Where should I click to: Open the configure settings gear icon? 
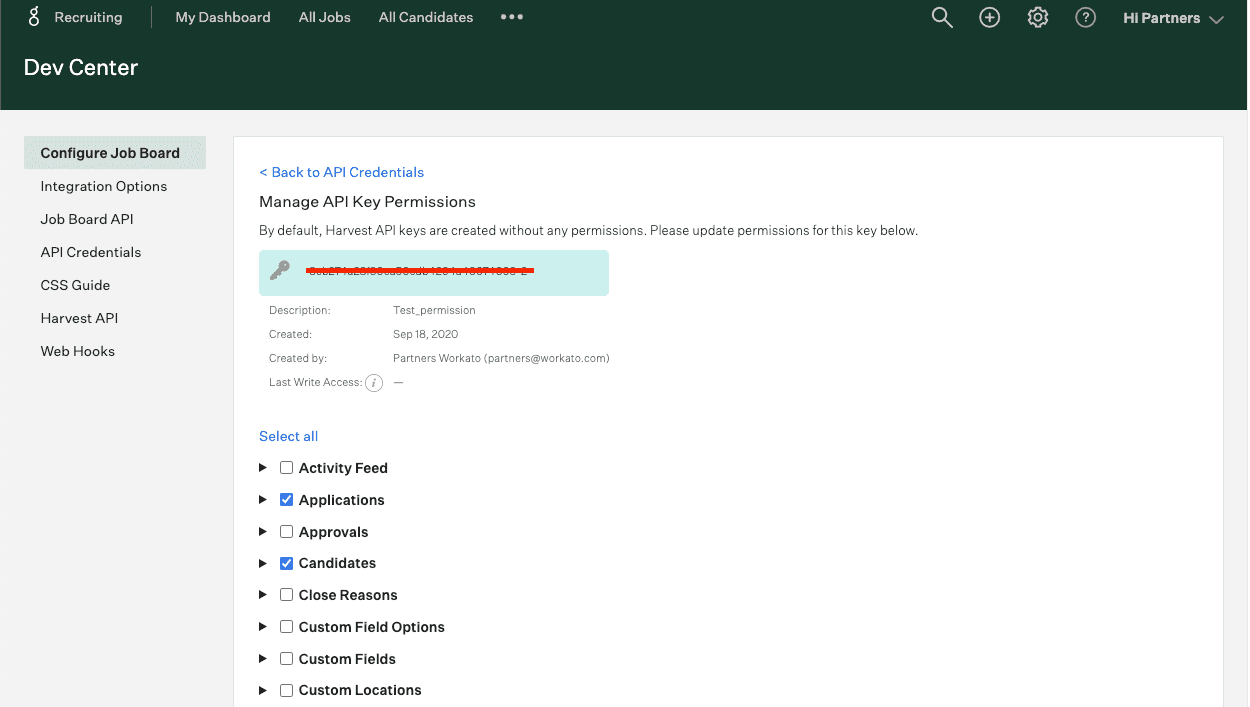click(x=1037, y=17)
